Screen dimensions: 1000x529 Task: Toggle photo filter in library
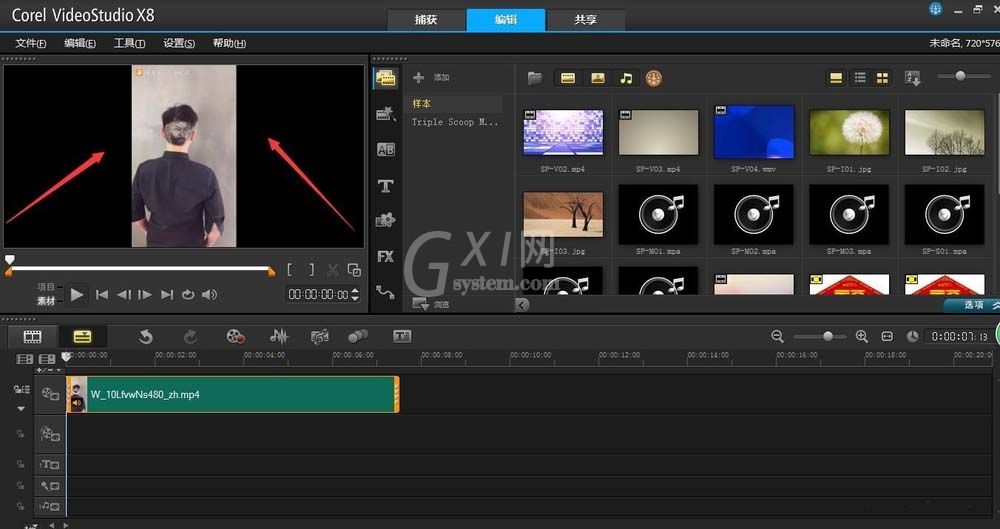pyautogui.click(x=598, y=78)
